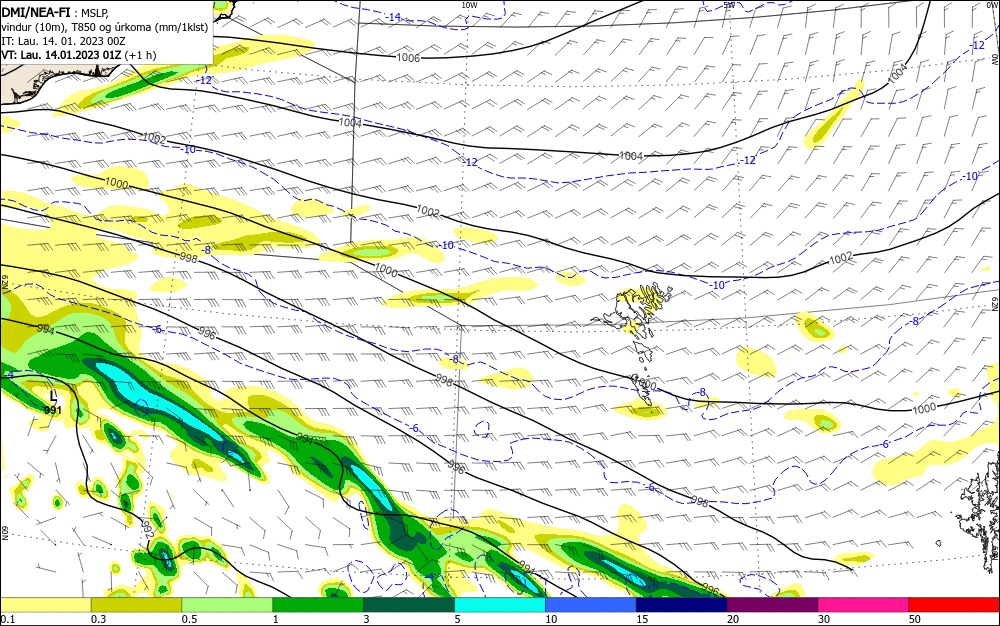Pick the cyan 5–10 legend swatch
The image size is (1000, 626).
[500, 605]
